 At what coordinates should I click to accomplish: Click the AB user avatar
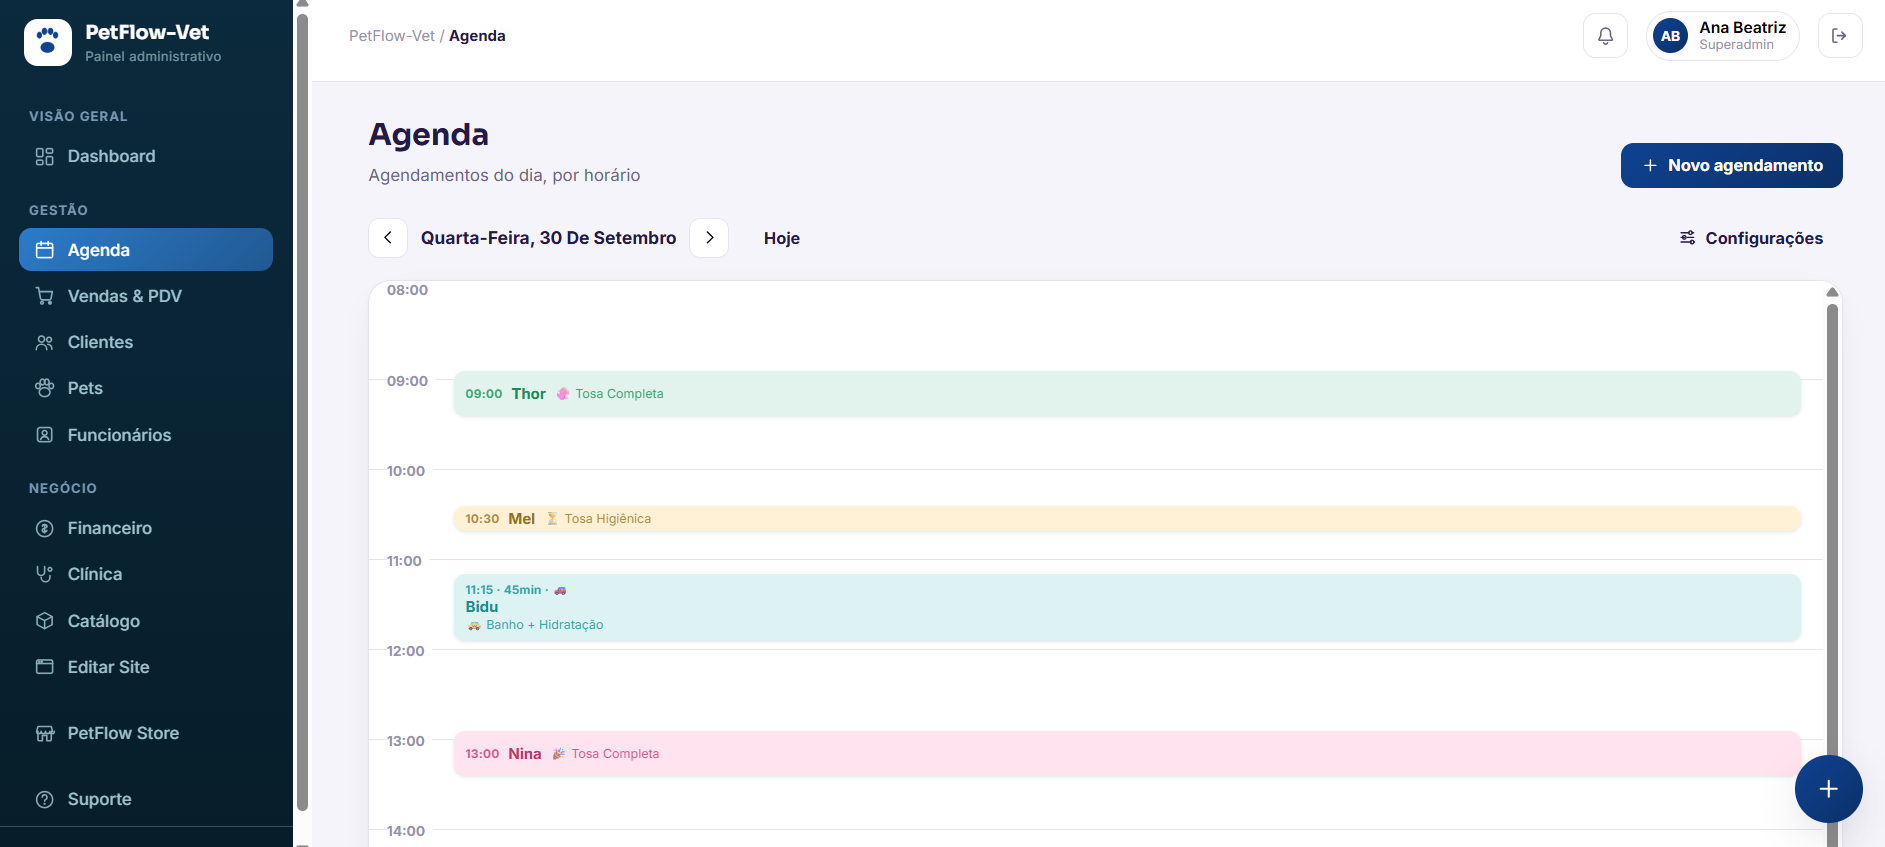pos(1670,36)
